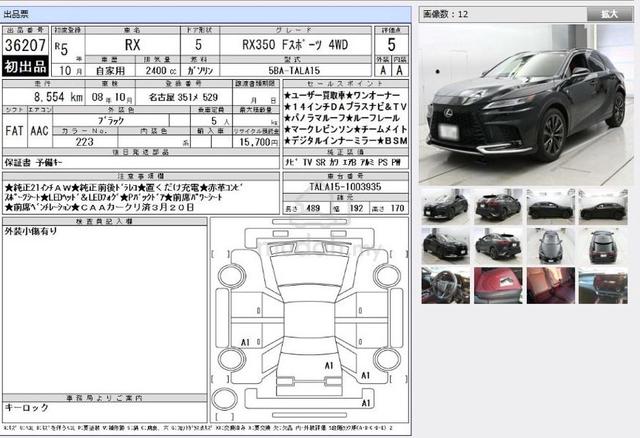
Task: Click the 車輌品よりご案内 section header
Action: [x=104, y=398]
